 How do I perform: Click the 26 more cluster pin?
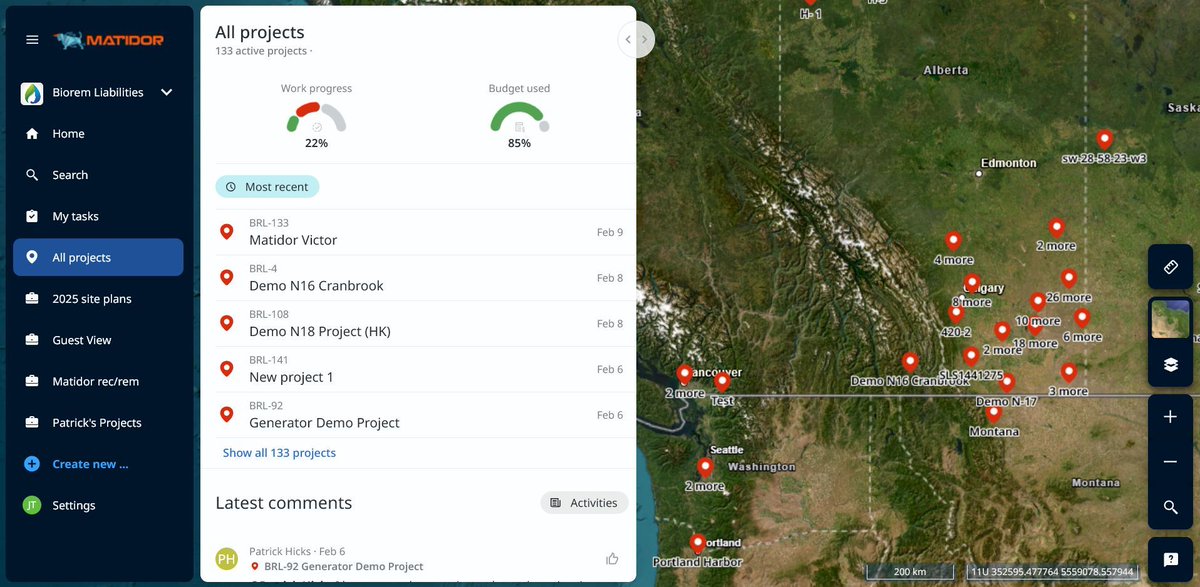(1068, 279)
